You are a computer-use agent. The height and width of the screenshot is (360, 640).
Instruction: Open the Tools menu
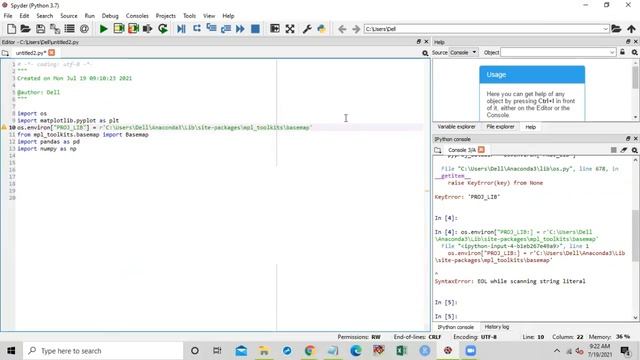tap(189, 16)
